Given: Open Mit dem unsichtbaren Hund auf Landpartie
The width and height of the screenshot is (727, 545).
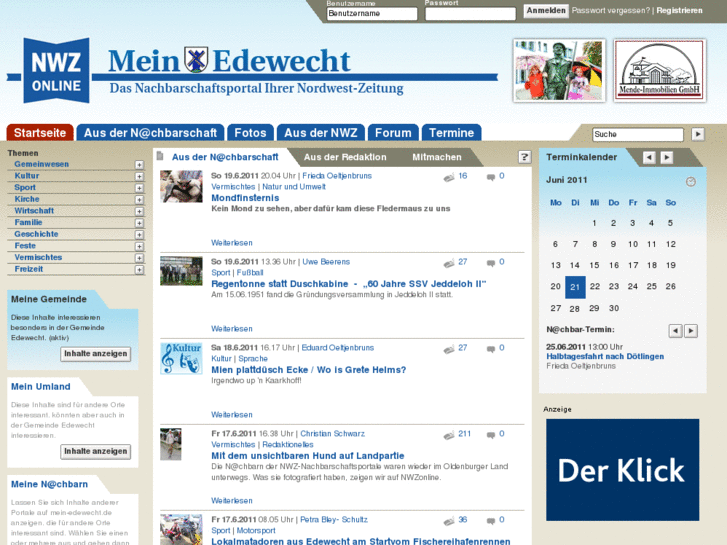Looking at the screenshot, I should (x=308, y=456).
